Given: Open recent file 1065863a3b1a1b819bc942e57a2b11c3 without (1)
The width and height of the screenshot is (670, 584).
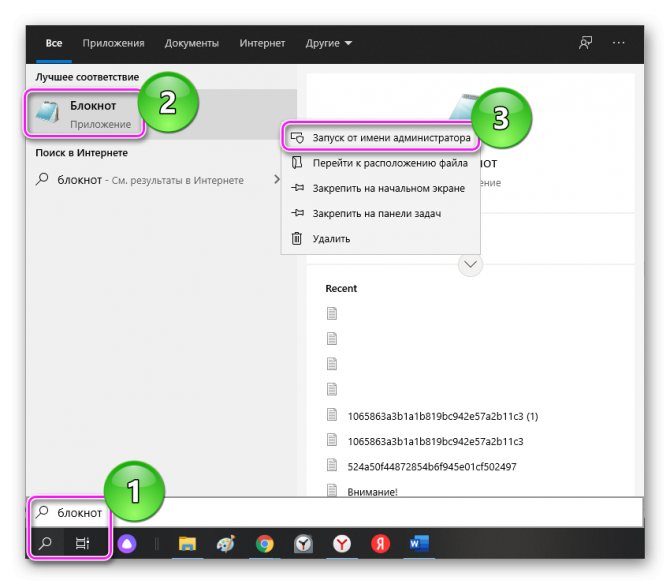Looking at the screenshot, I should point(435,441).
